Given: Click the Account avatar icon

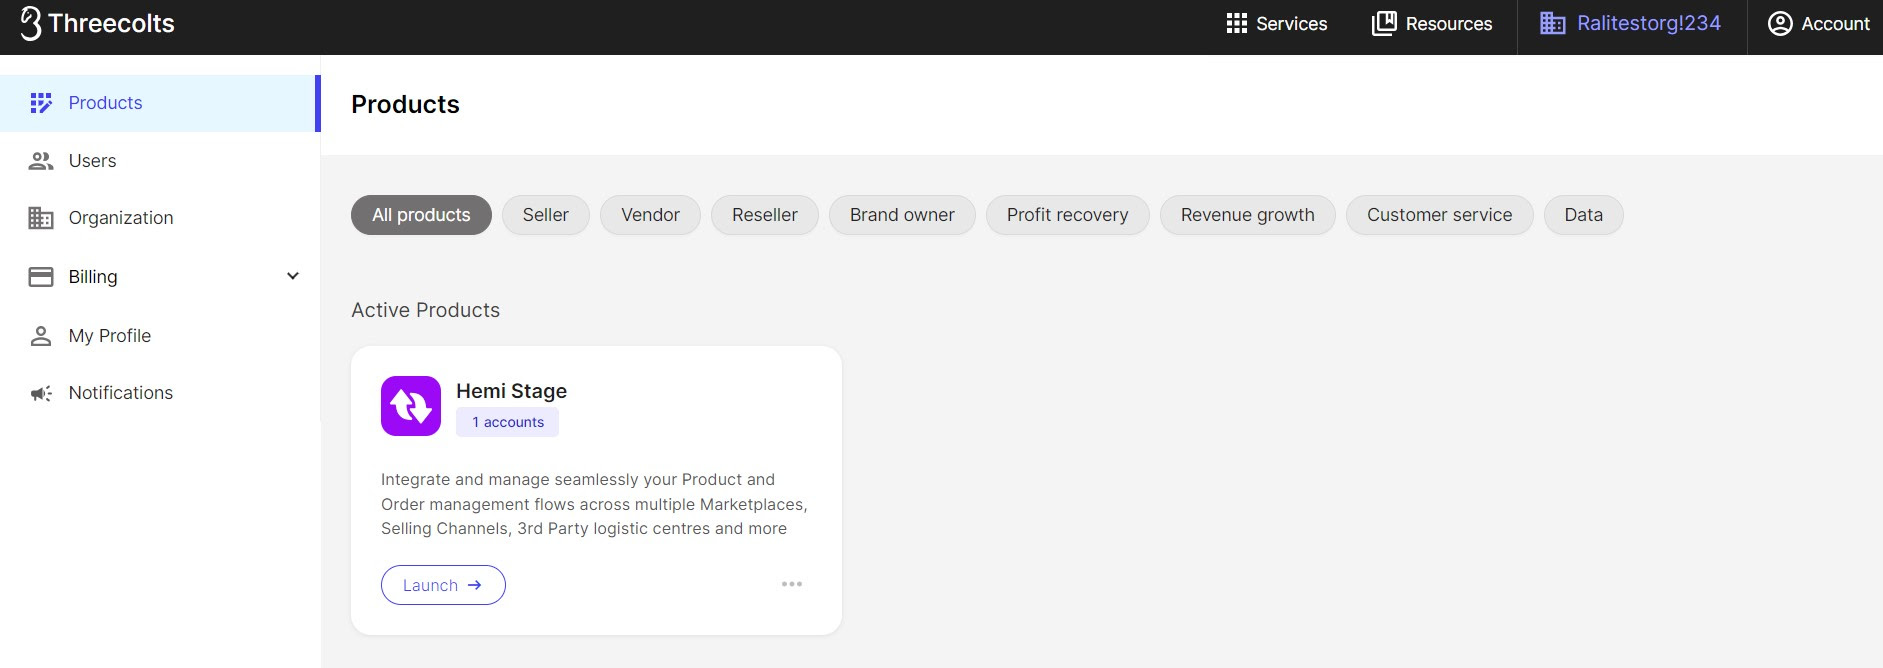Looking at the screenshot, I should (x=1780, y=23).
